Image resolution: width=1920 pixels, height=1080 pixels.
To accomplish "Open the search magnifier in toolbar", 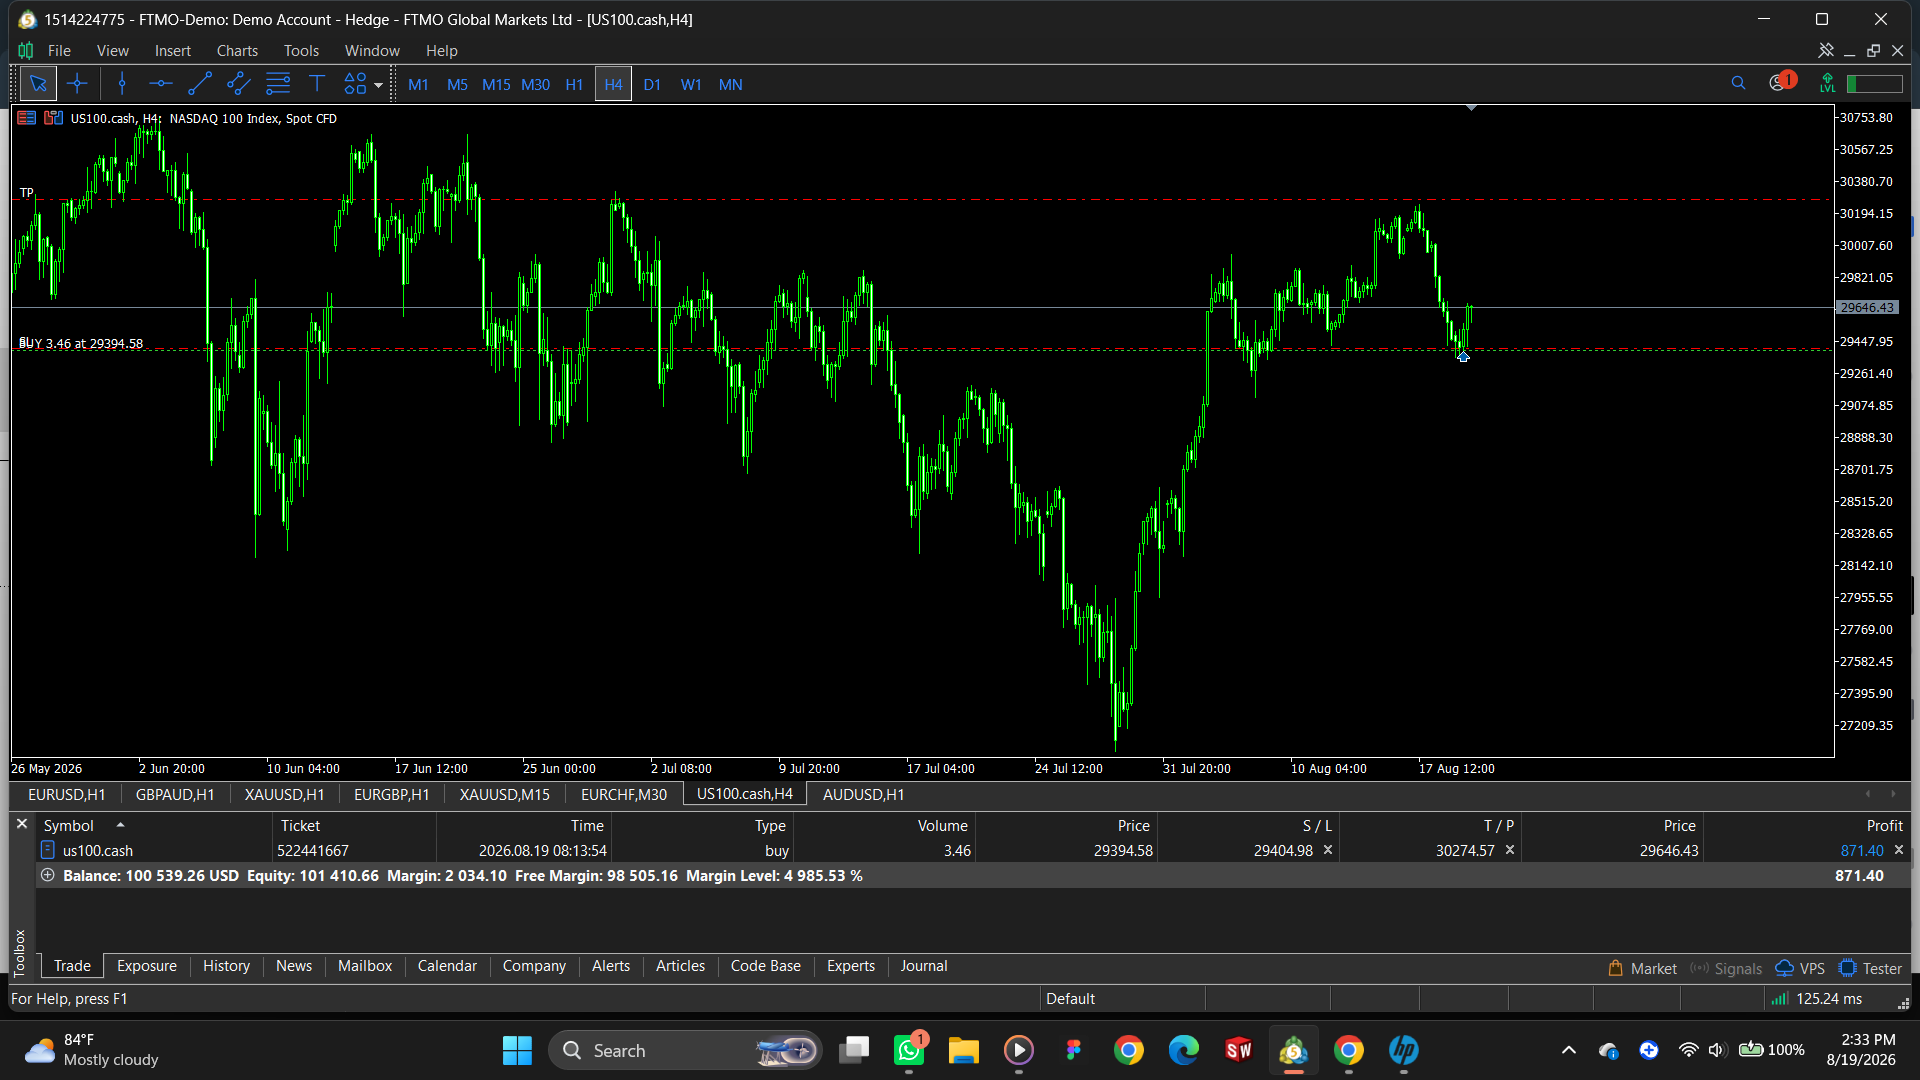I will point(1738,83).
